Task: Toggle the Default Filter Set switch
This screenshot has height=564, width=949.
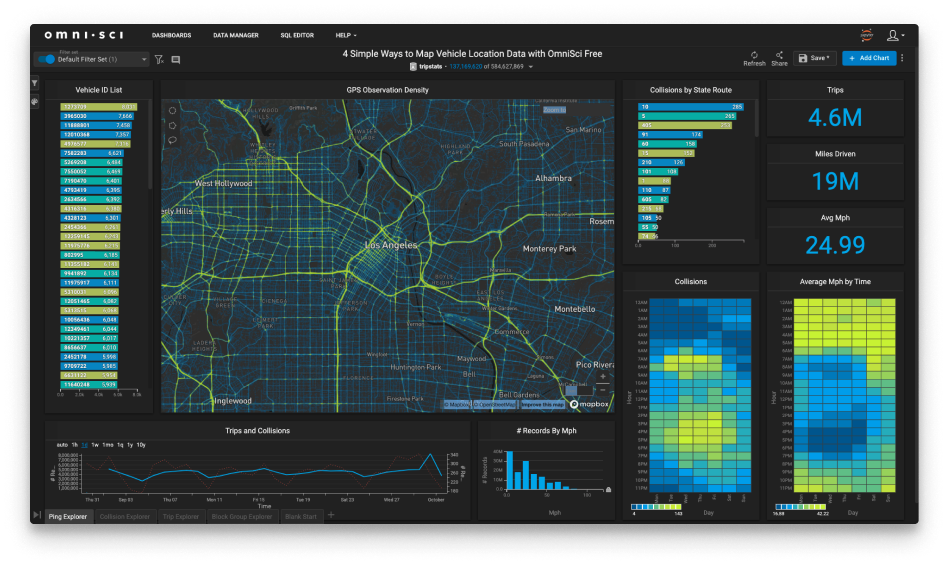Action: pyautogui.click(x=46, y=59)
